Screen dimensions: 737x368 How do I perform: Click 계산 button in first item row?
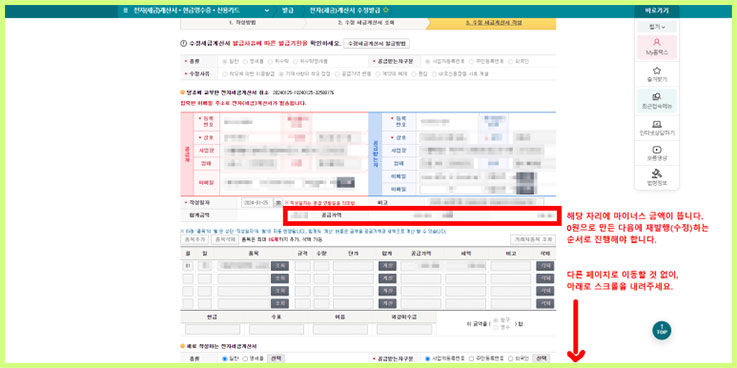coord(387,266)
